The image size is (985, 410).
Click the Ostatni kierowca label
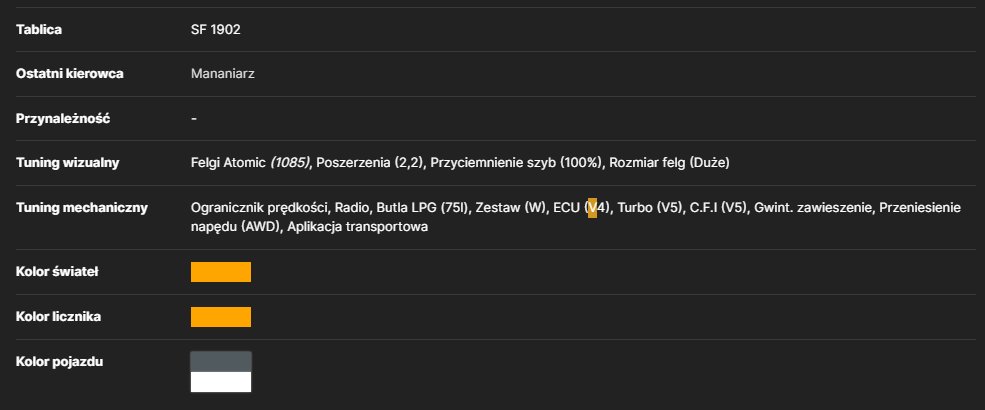pyautogui.click(x=69, y=73)
